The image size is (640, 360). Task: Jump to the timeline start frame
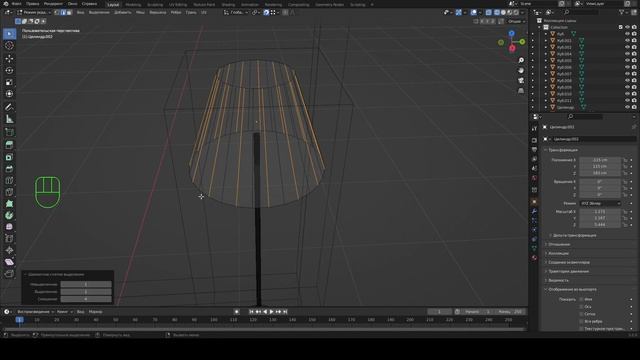(251, 312)
